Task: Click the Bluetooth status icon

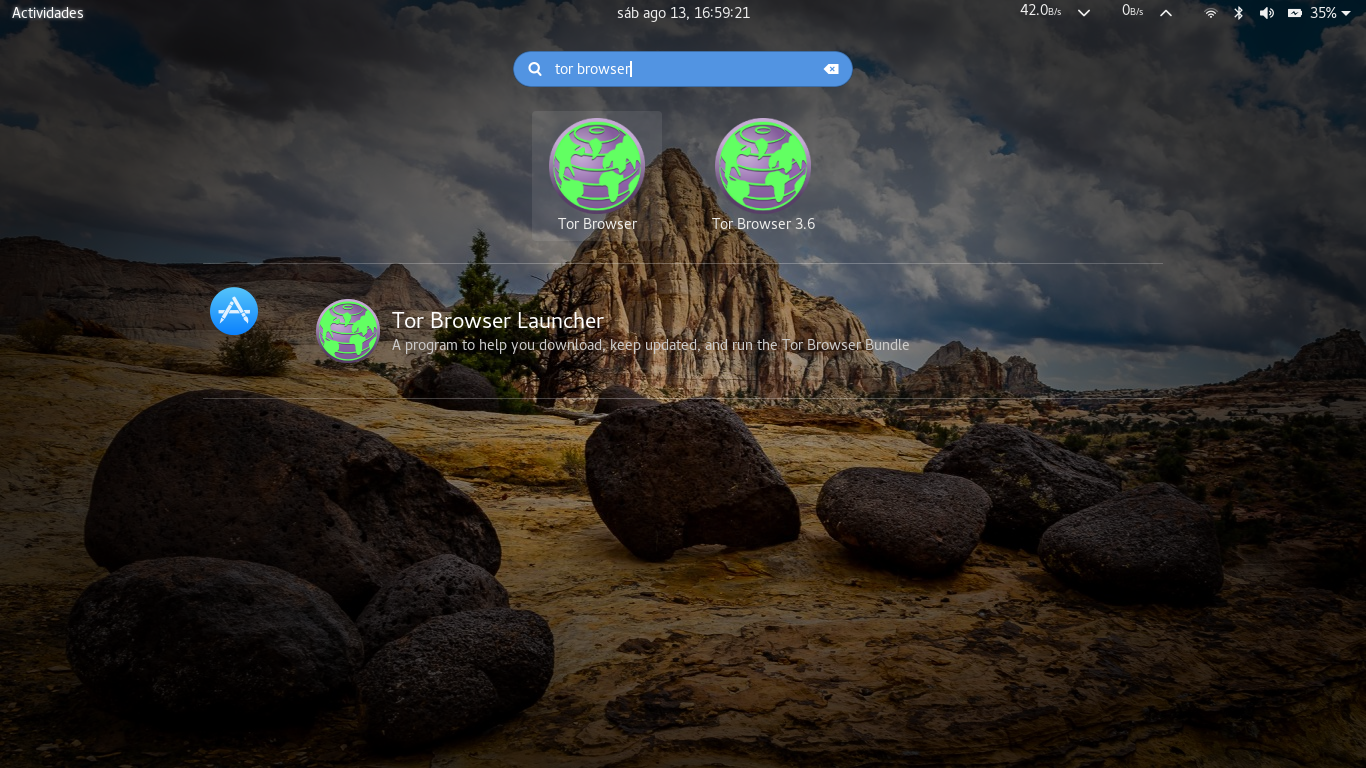Action: click(x=1238, y=13)
